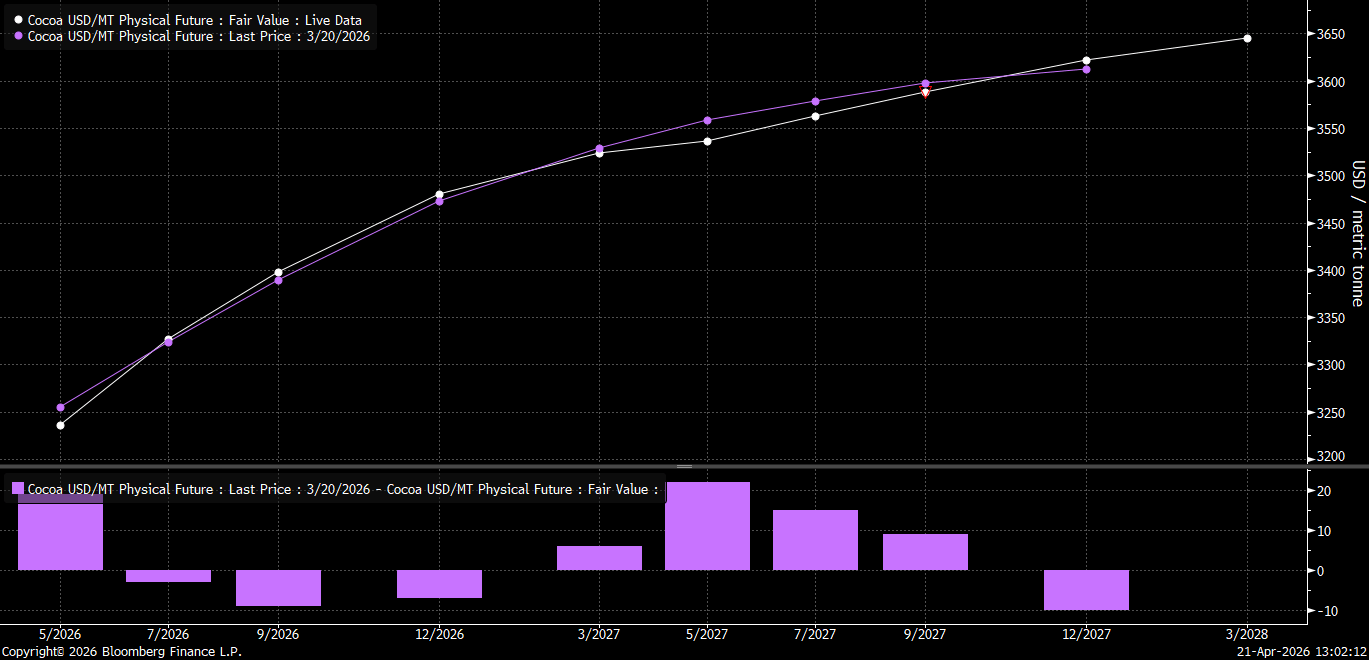Select the tallest spread bar at 5/2027
Screen dimensions: 1369x660
(x=707, y=527)
